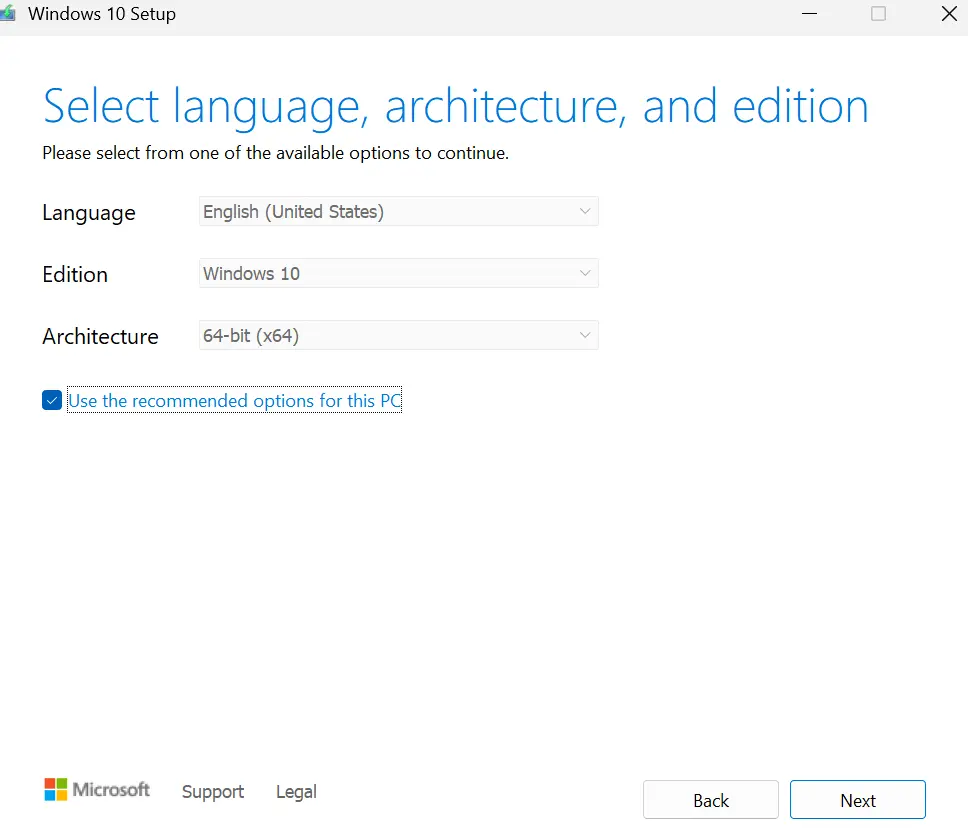
Task: Click the Microsoft logo in the footer
Action: (97, 790)
